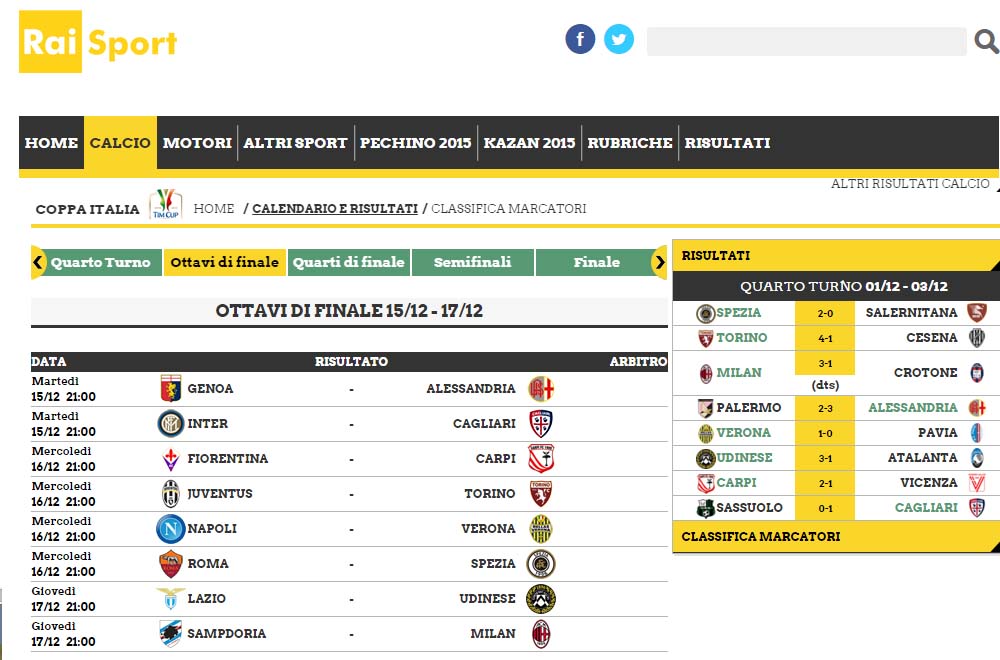Open Altri Risultati Calcio link
The width and height of the screenshot is (1000, 660).
coord(910,184)
